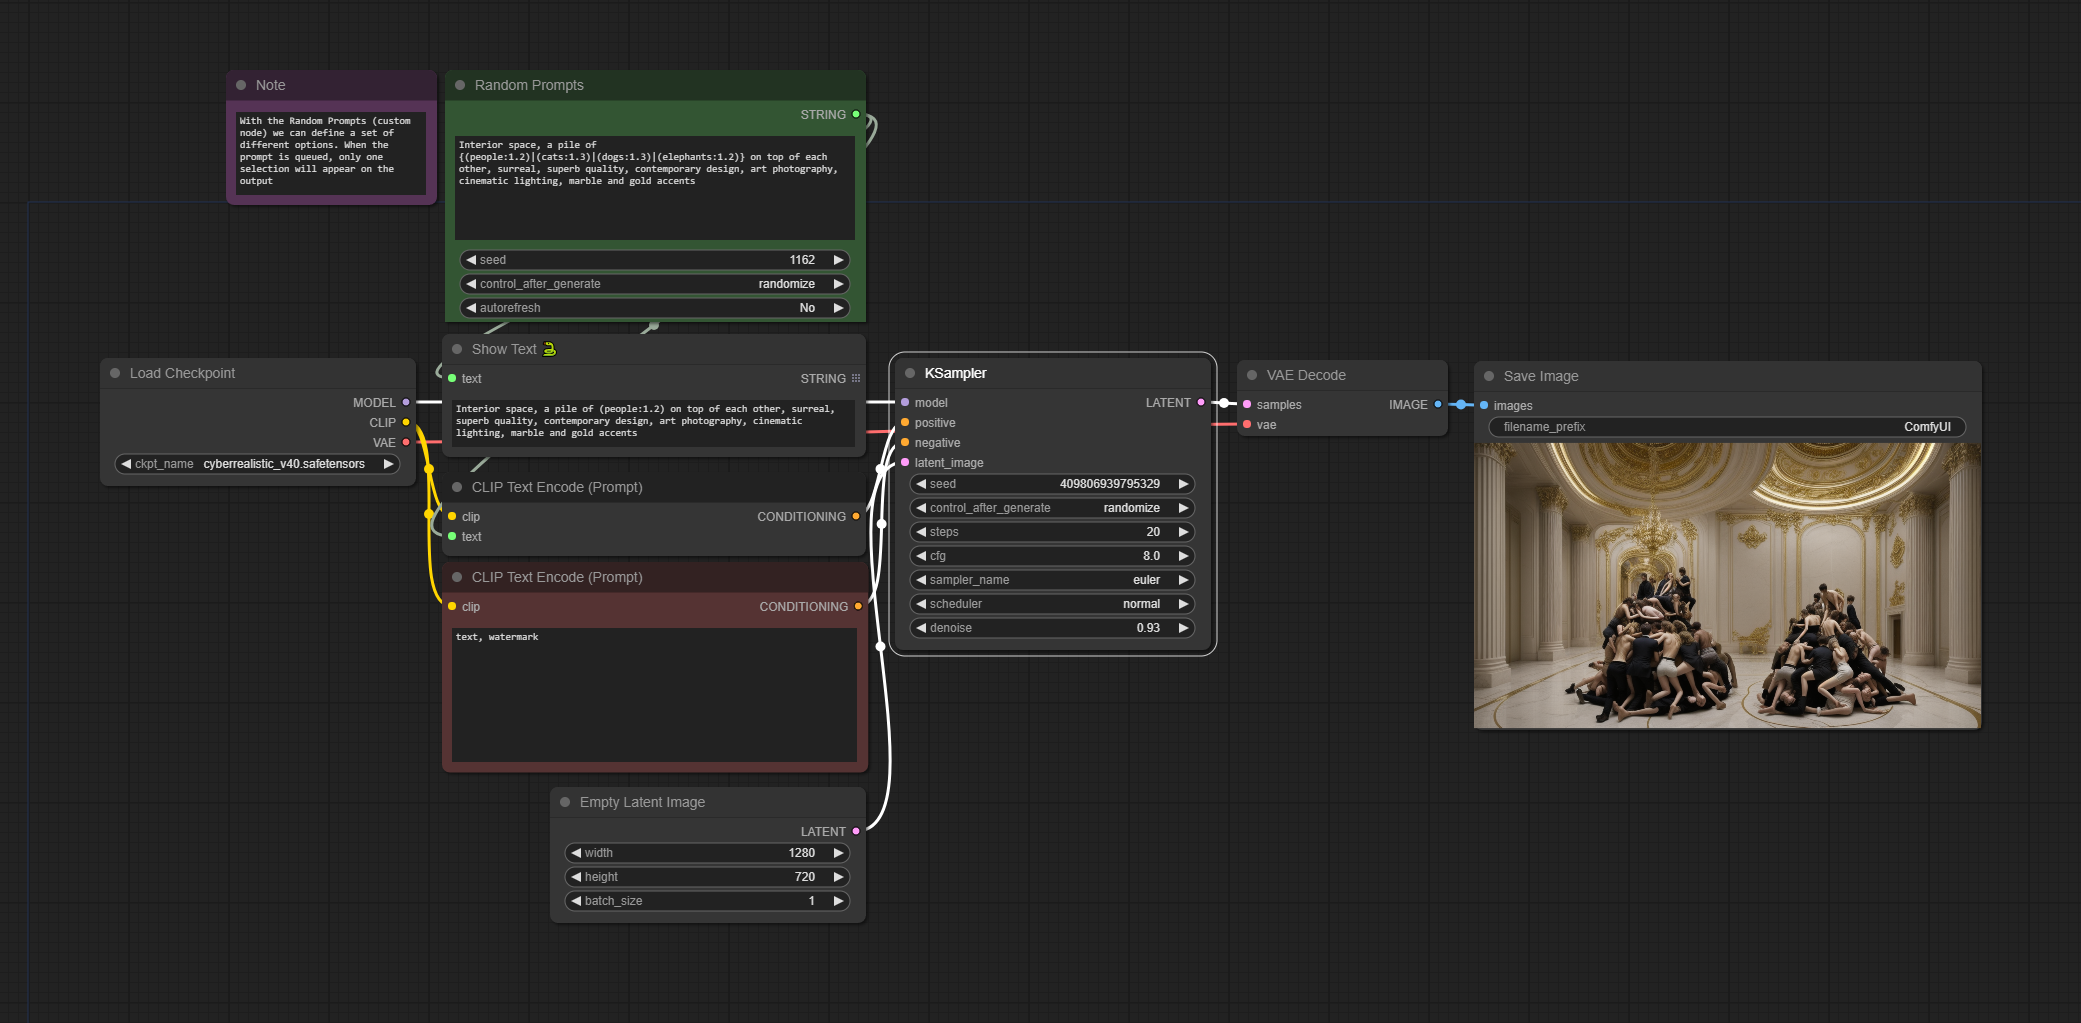Screen dimensions: 2081x1023
Task: Increase latent width with right arrow
Action: (839, 853)
